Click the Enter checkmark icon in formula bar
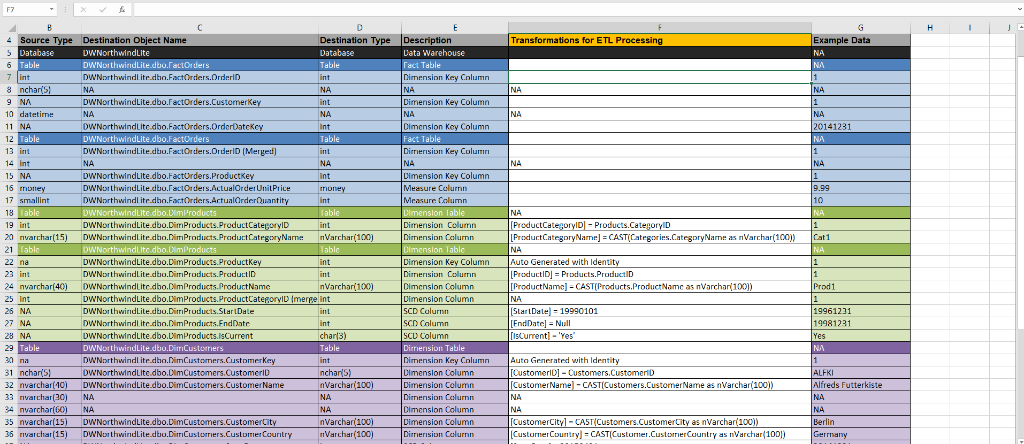Screen dimensions: 1024x444 click(x=103, y=10)
